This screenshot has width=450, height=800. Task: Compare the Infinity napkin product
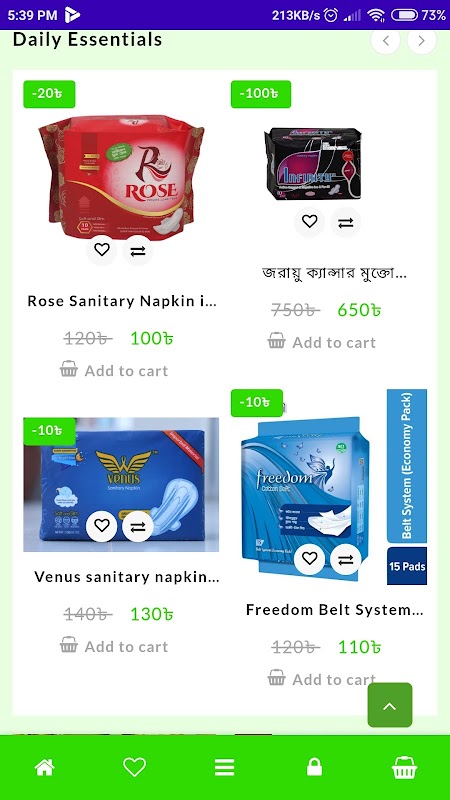click(345, 222)
